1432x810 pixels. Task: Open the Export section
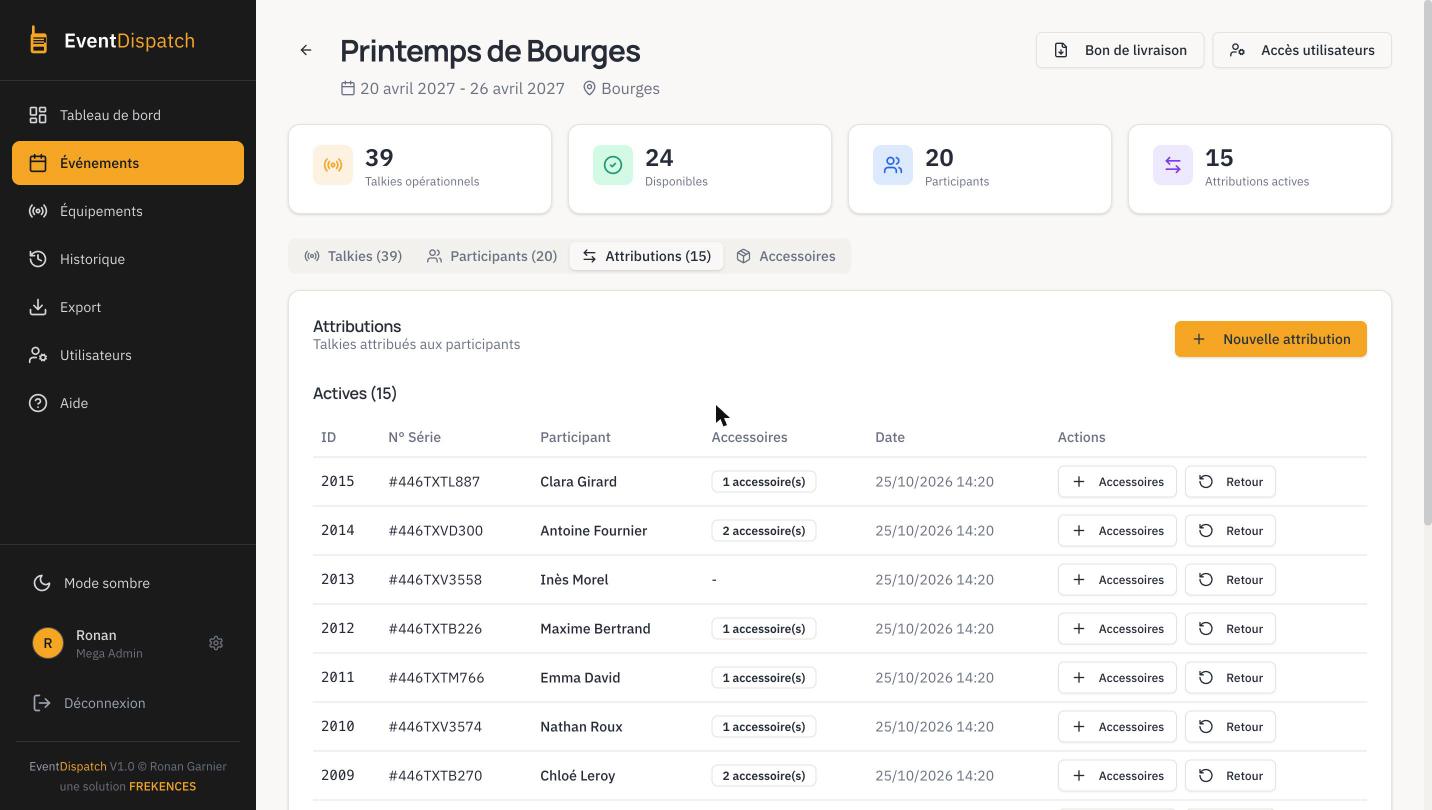(x=128, y=307)
